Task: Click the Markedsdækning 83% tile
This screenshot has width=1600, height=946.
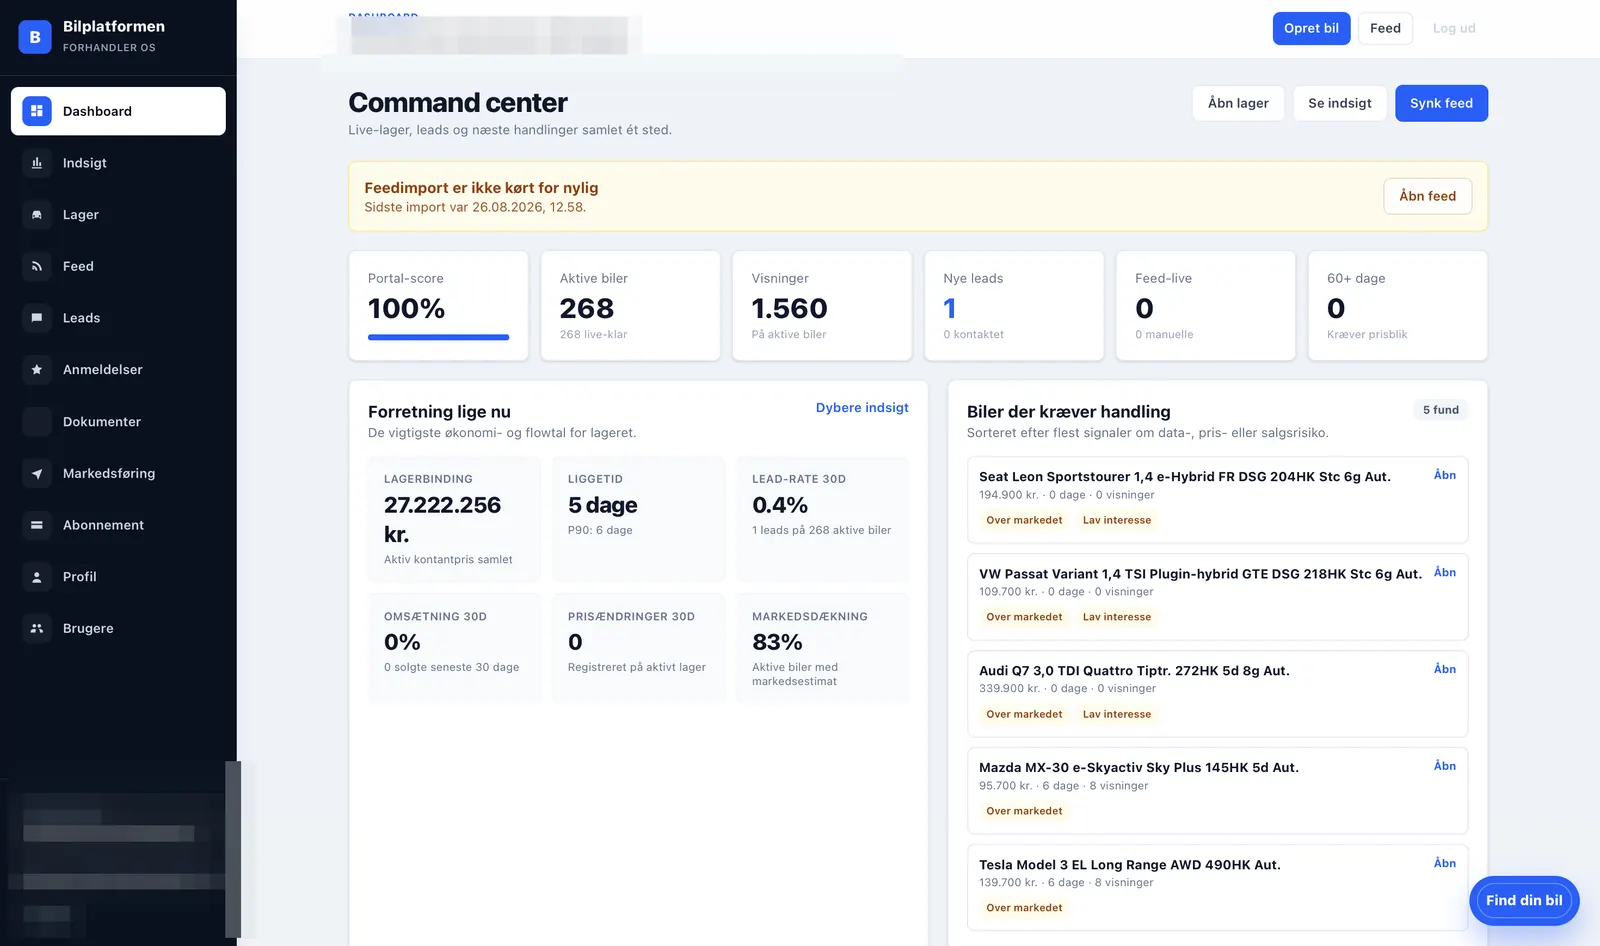Action: click(822, 648)
